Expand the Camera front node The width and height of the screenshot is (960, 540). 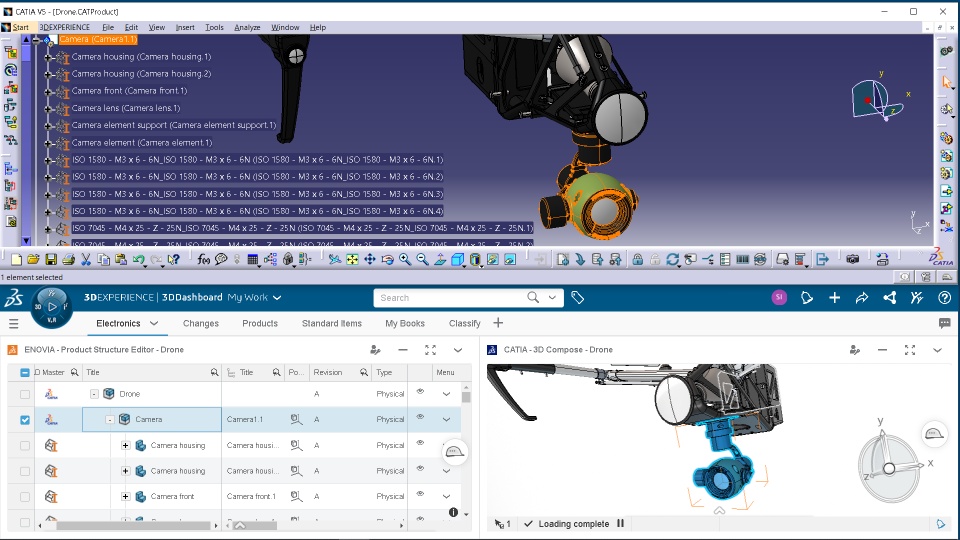pyautogui.click(x=126, y=497)
